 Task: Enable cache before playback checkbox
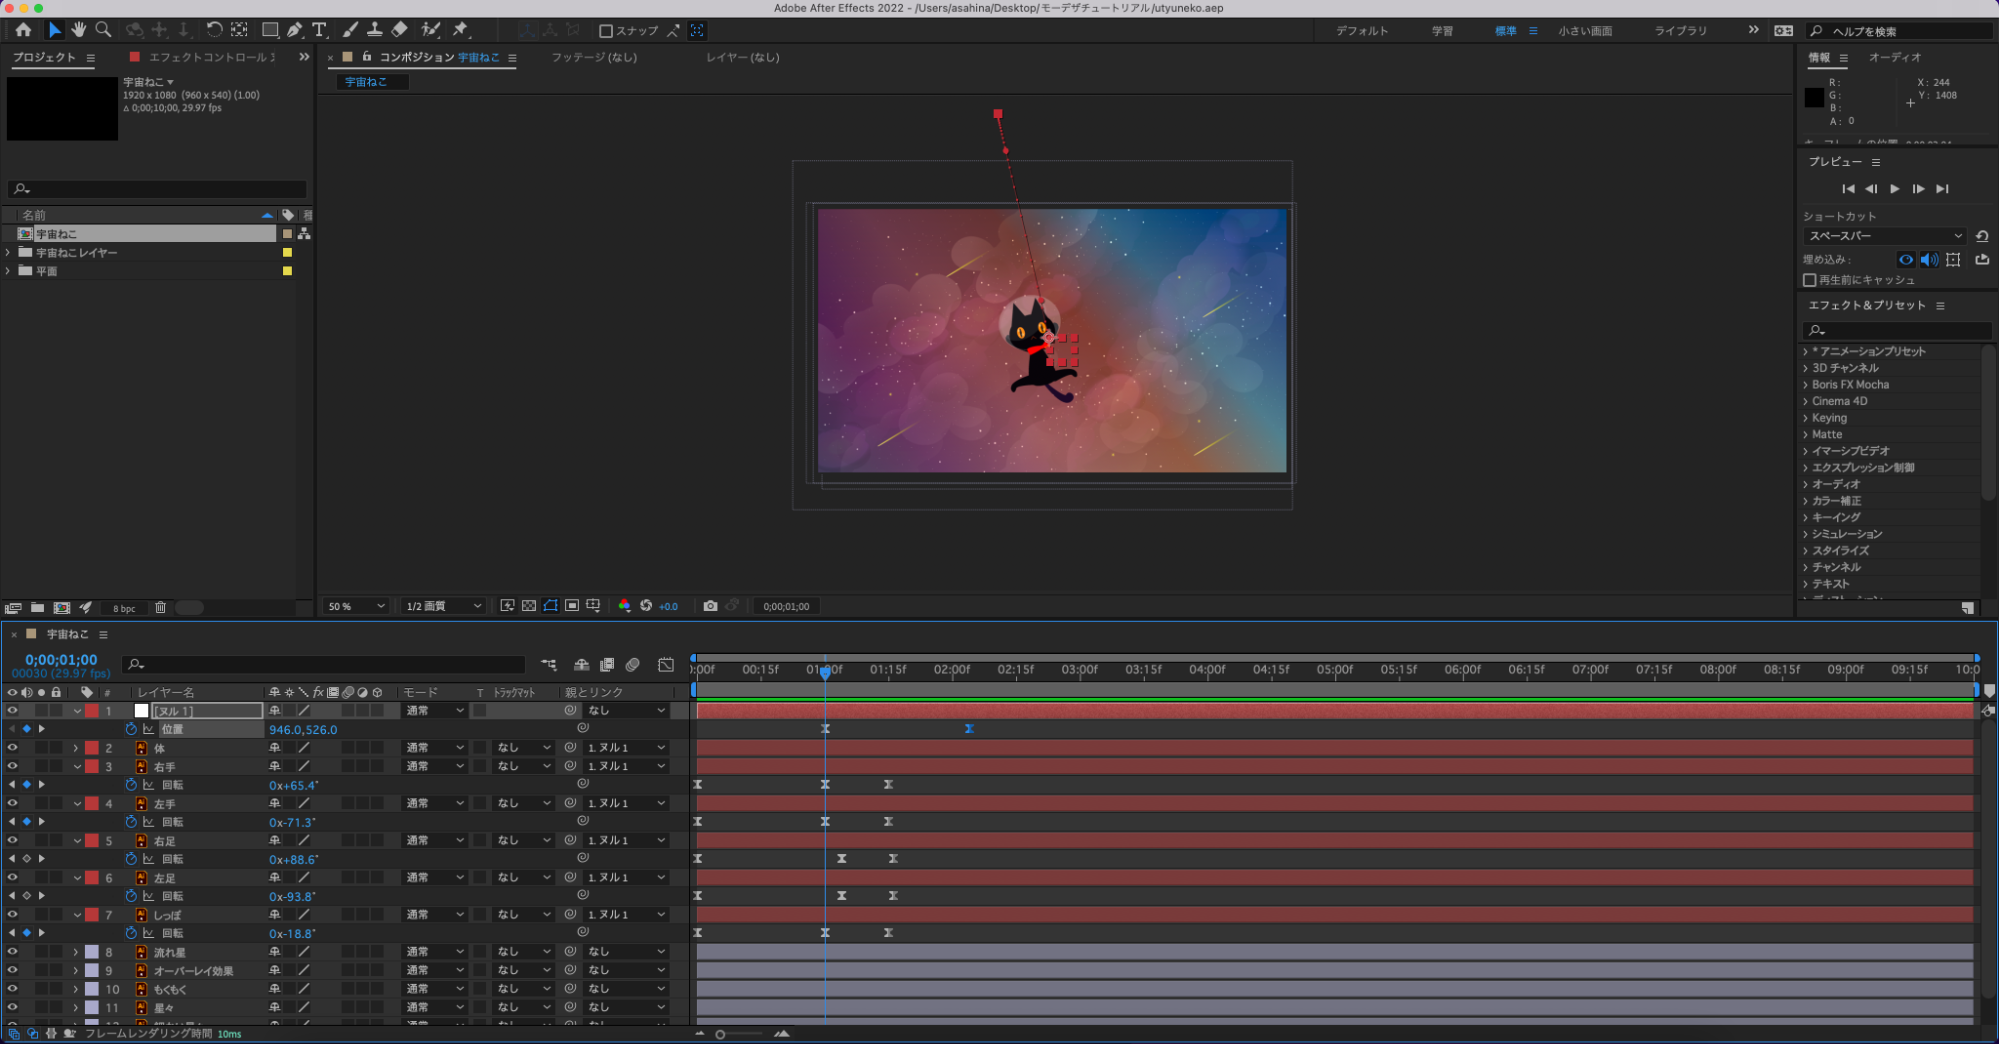point(1809,280)
